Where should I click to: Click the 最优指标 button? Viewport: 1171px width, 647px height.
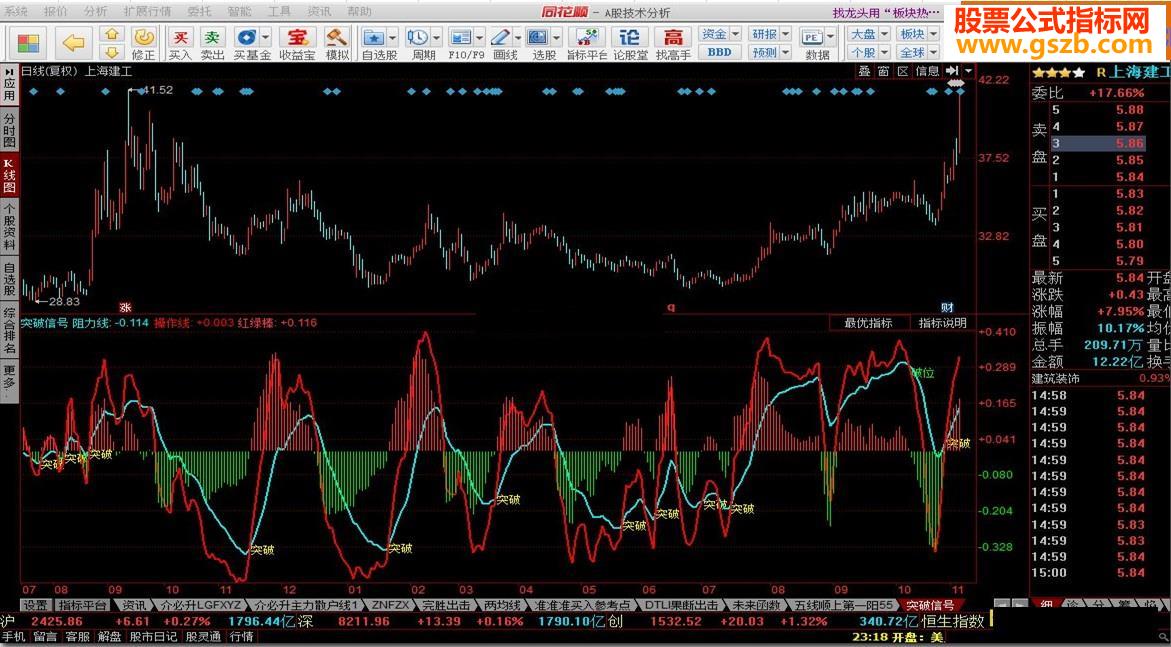[868, 323]
